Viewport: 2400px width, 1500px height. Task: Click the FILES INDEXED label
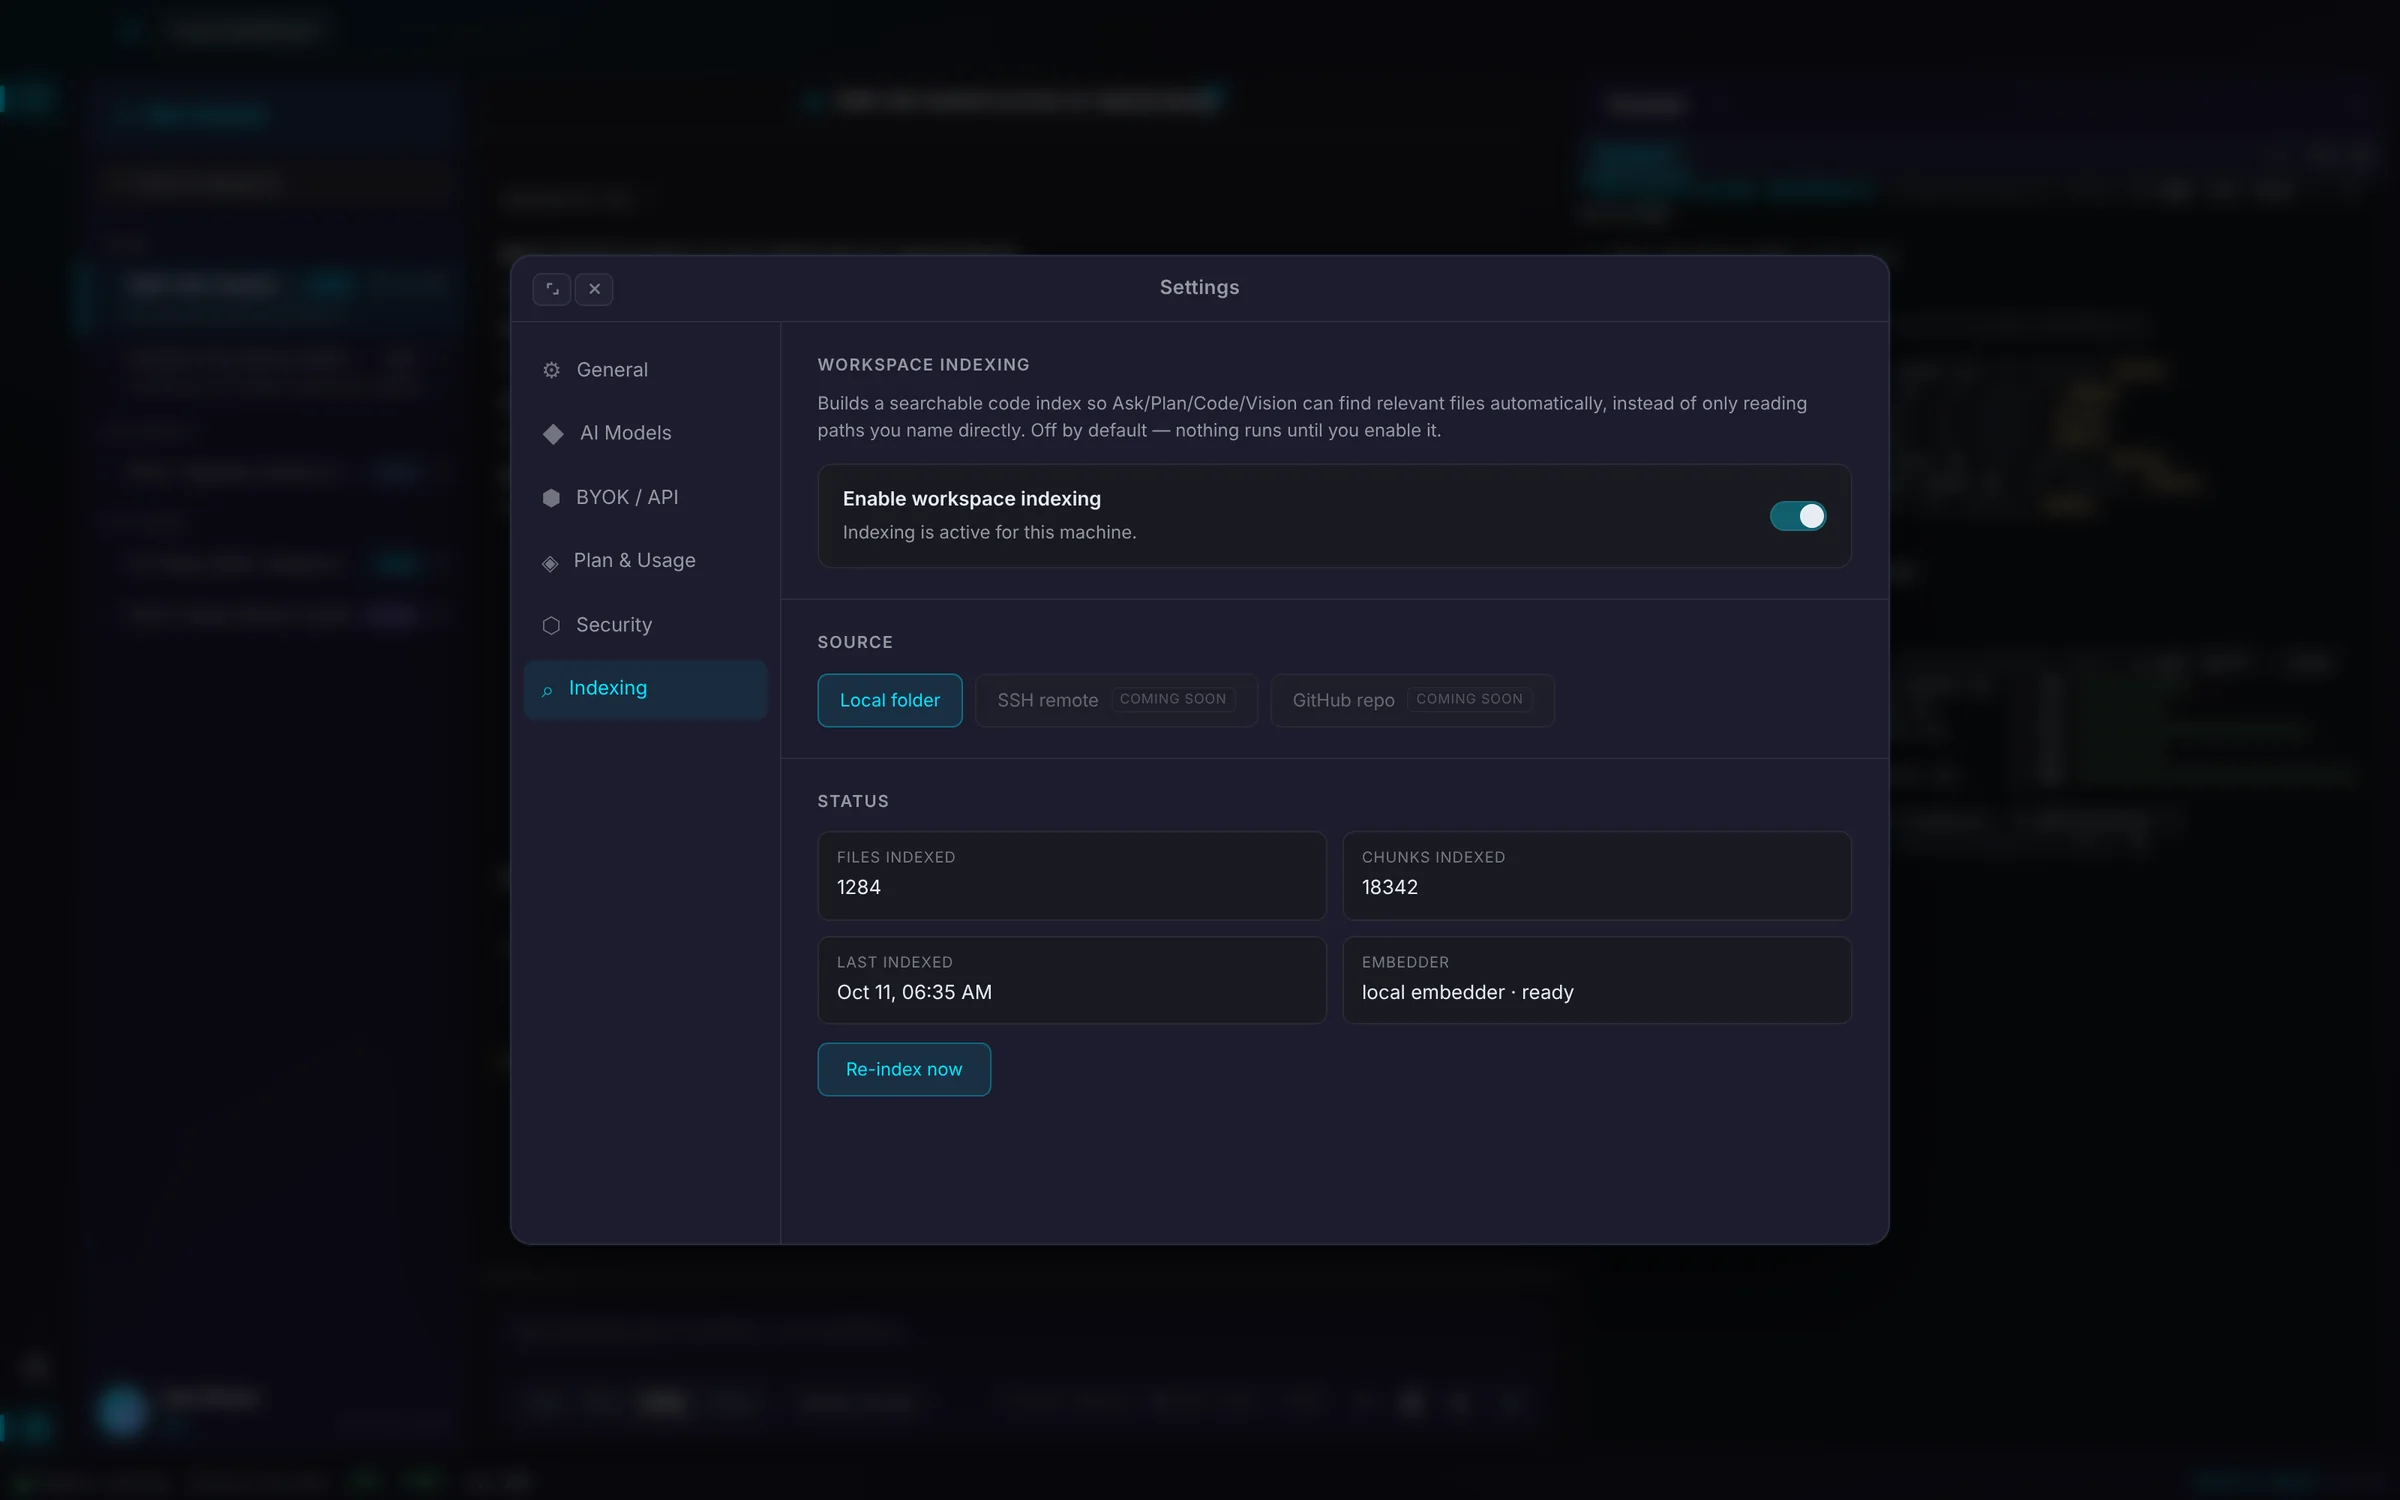[x=896, y=857]
